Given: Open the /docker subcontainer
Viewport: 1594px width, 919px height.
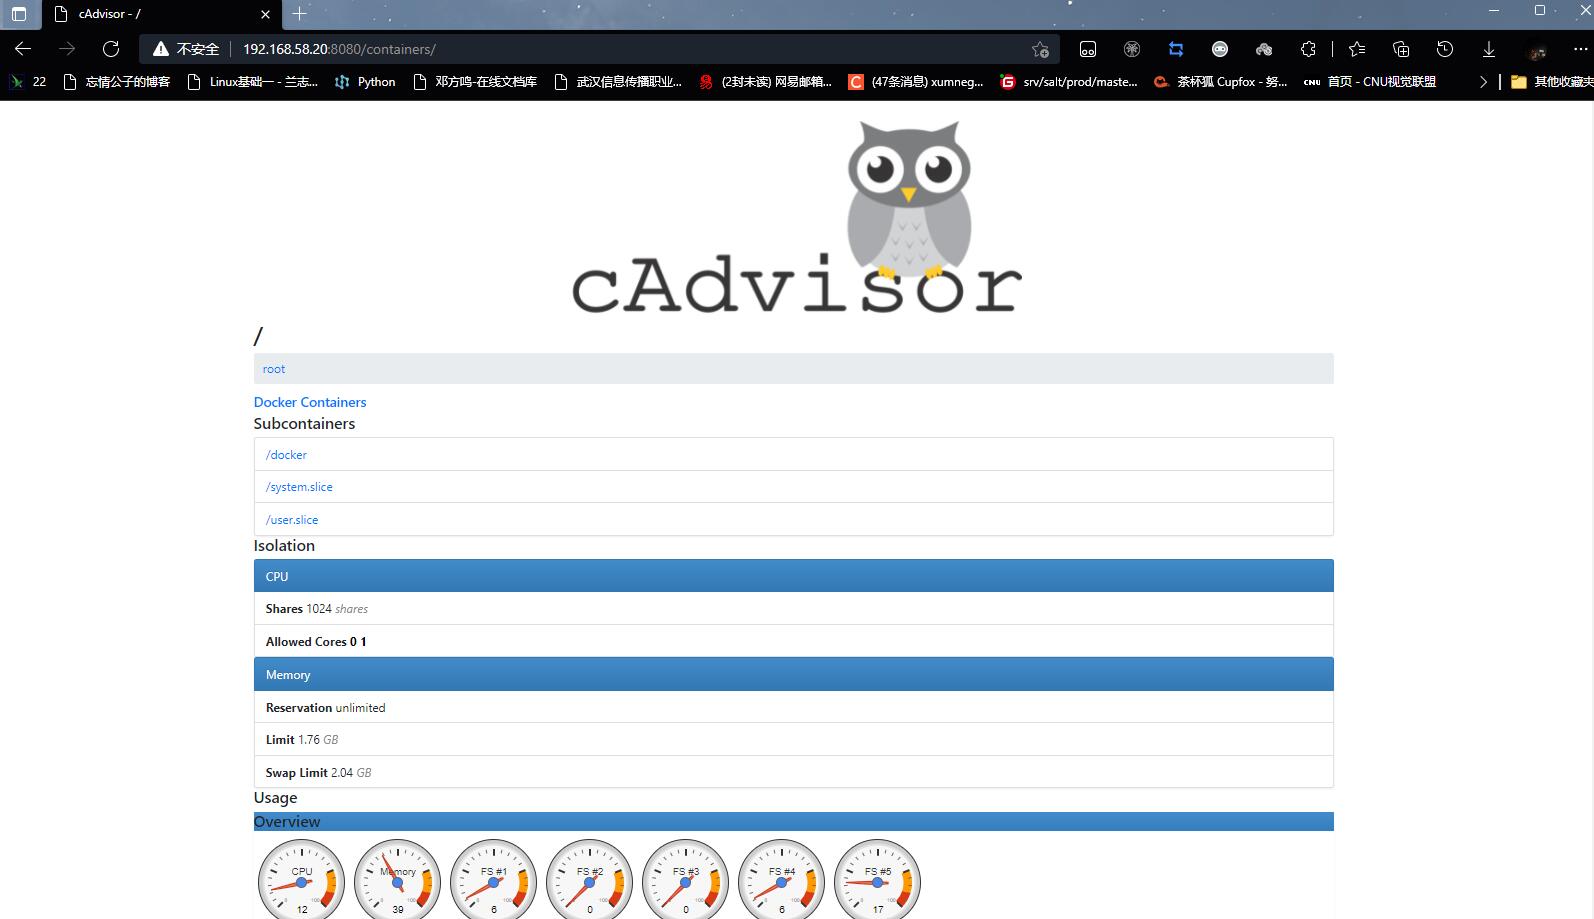Looking at the screenshot, I should pos(286,455).
